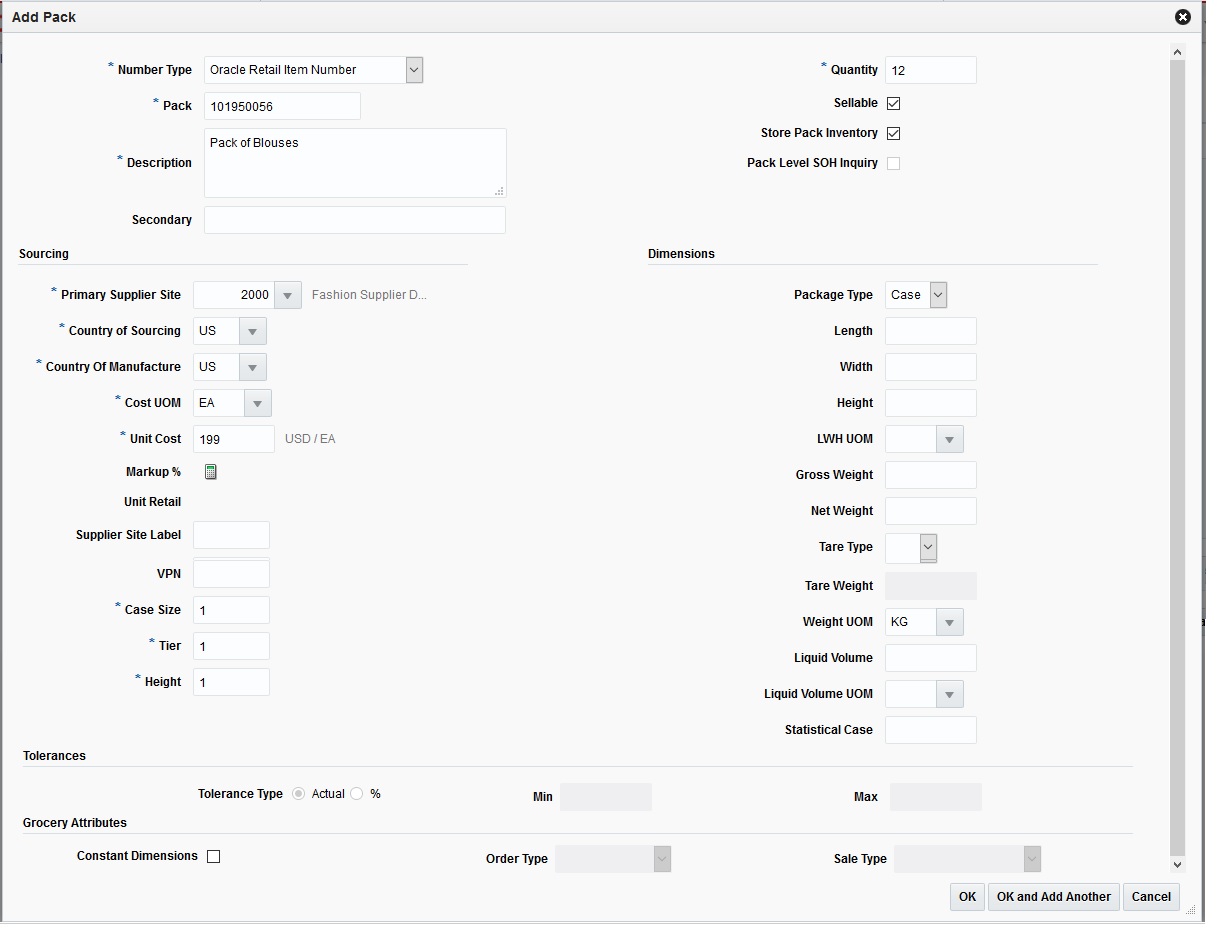Image resolution: width=1232 pixels, height=928 pixels.
Task: Open the Package Type dropdown
Action: point(937,294)
